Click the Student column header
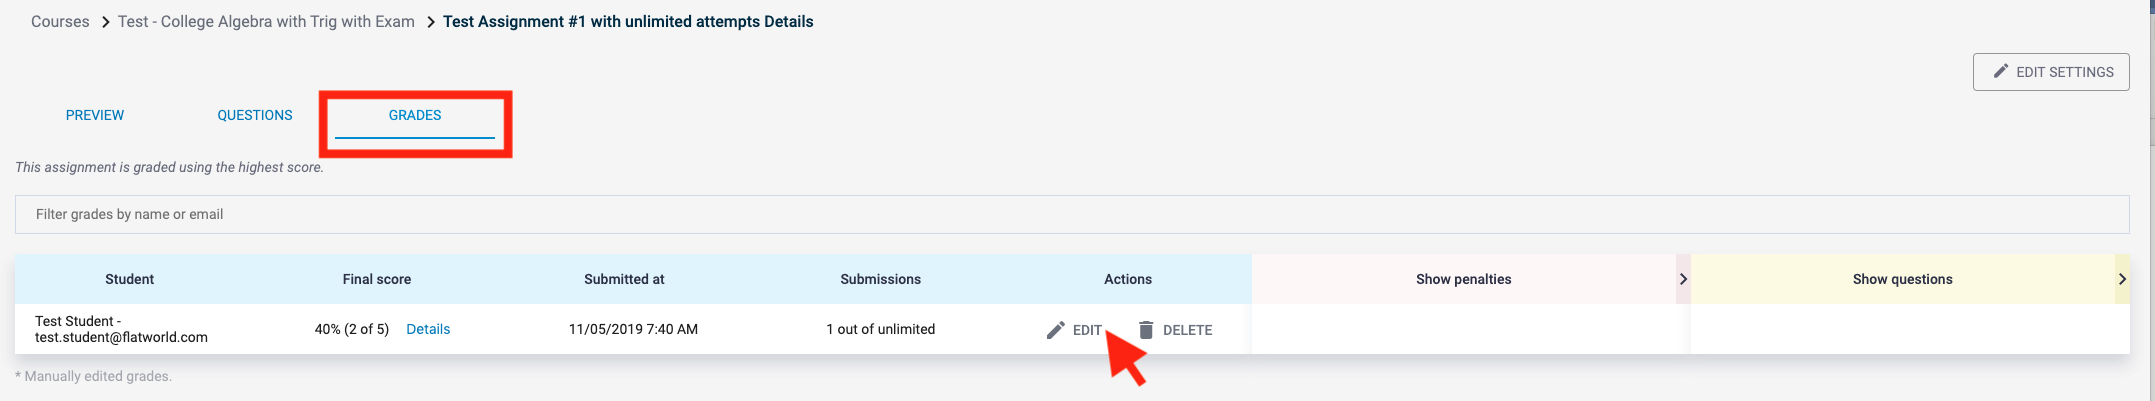The height and width of the screenshot is (401, 2155). [130, 279]
